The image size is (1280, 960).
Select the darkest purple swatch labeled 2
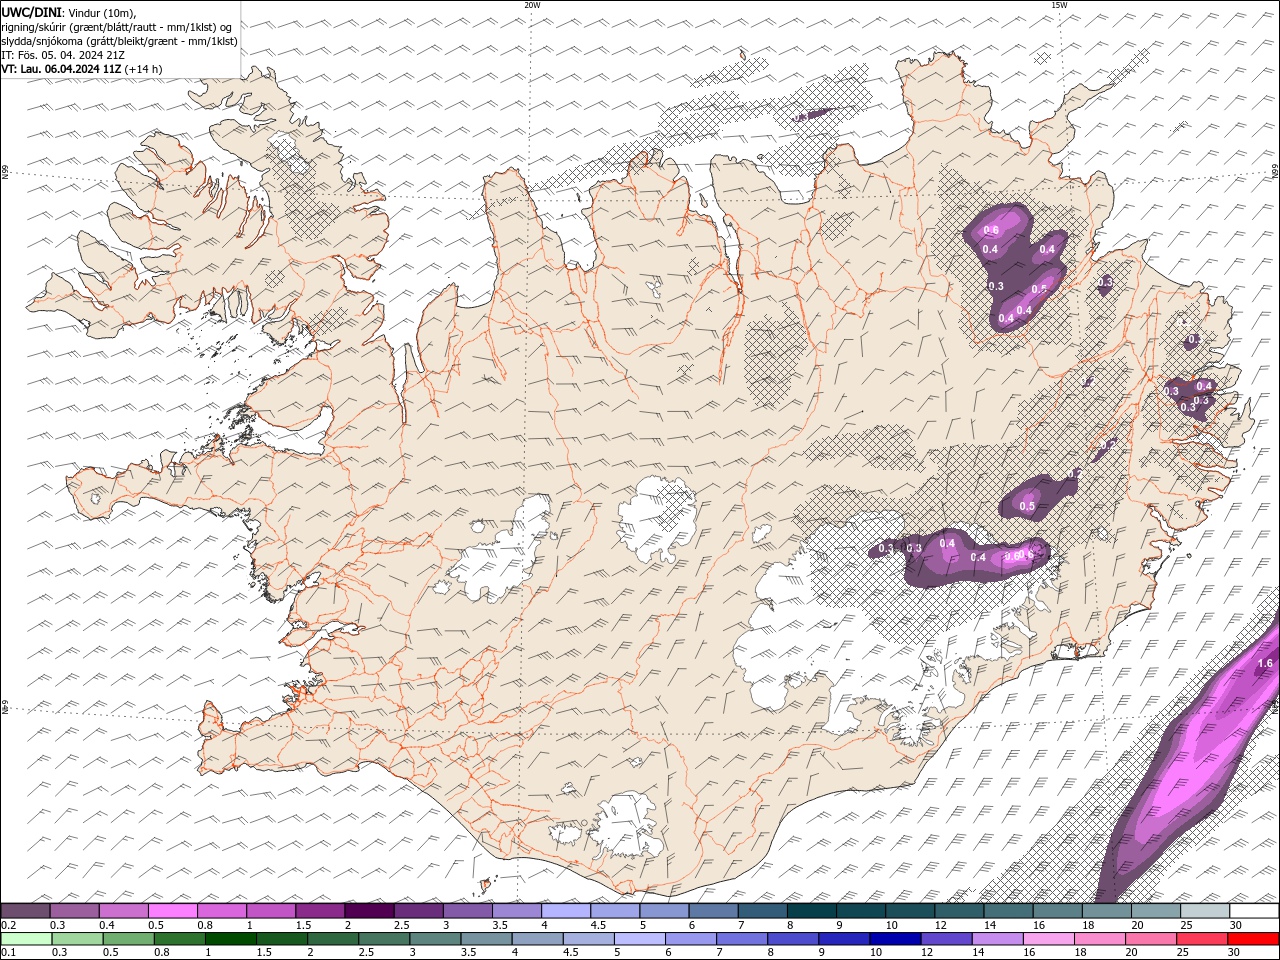pos(369,911)
